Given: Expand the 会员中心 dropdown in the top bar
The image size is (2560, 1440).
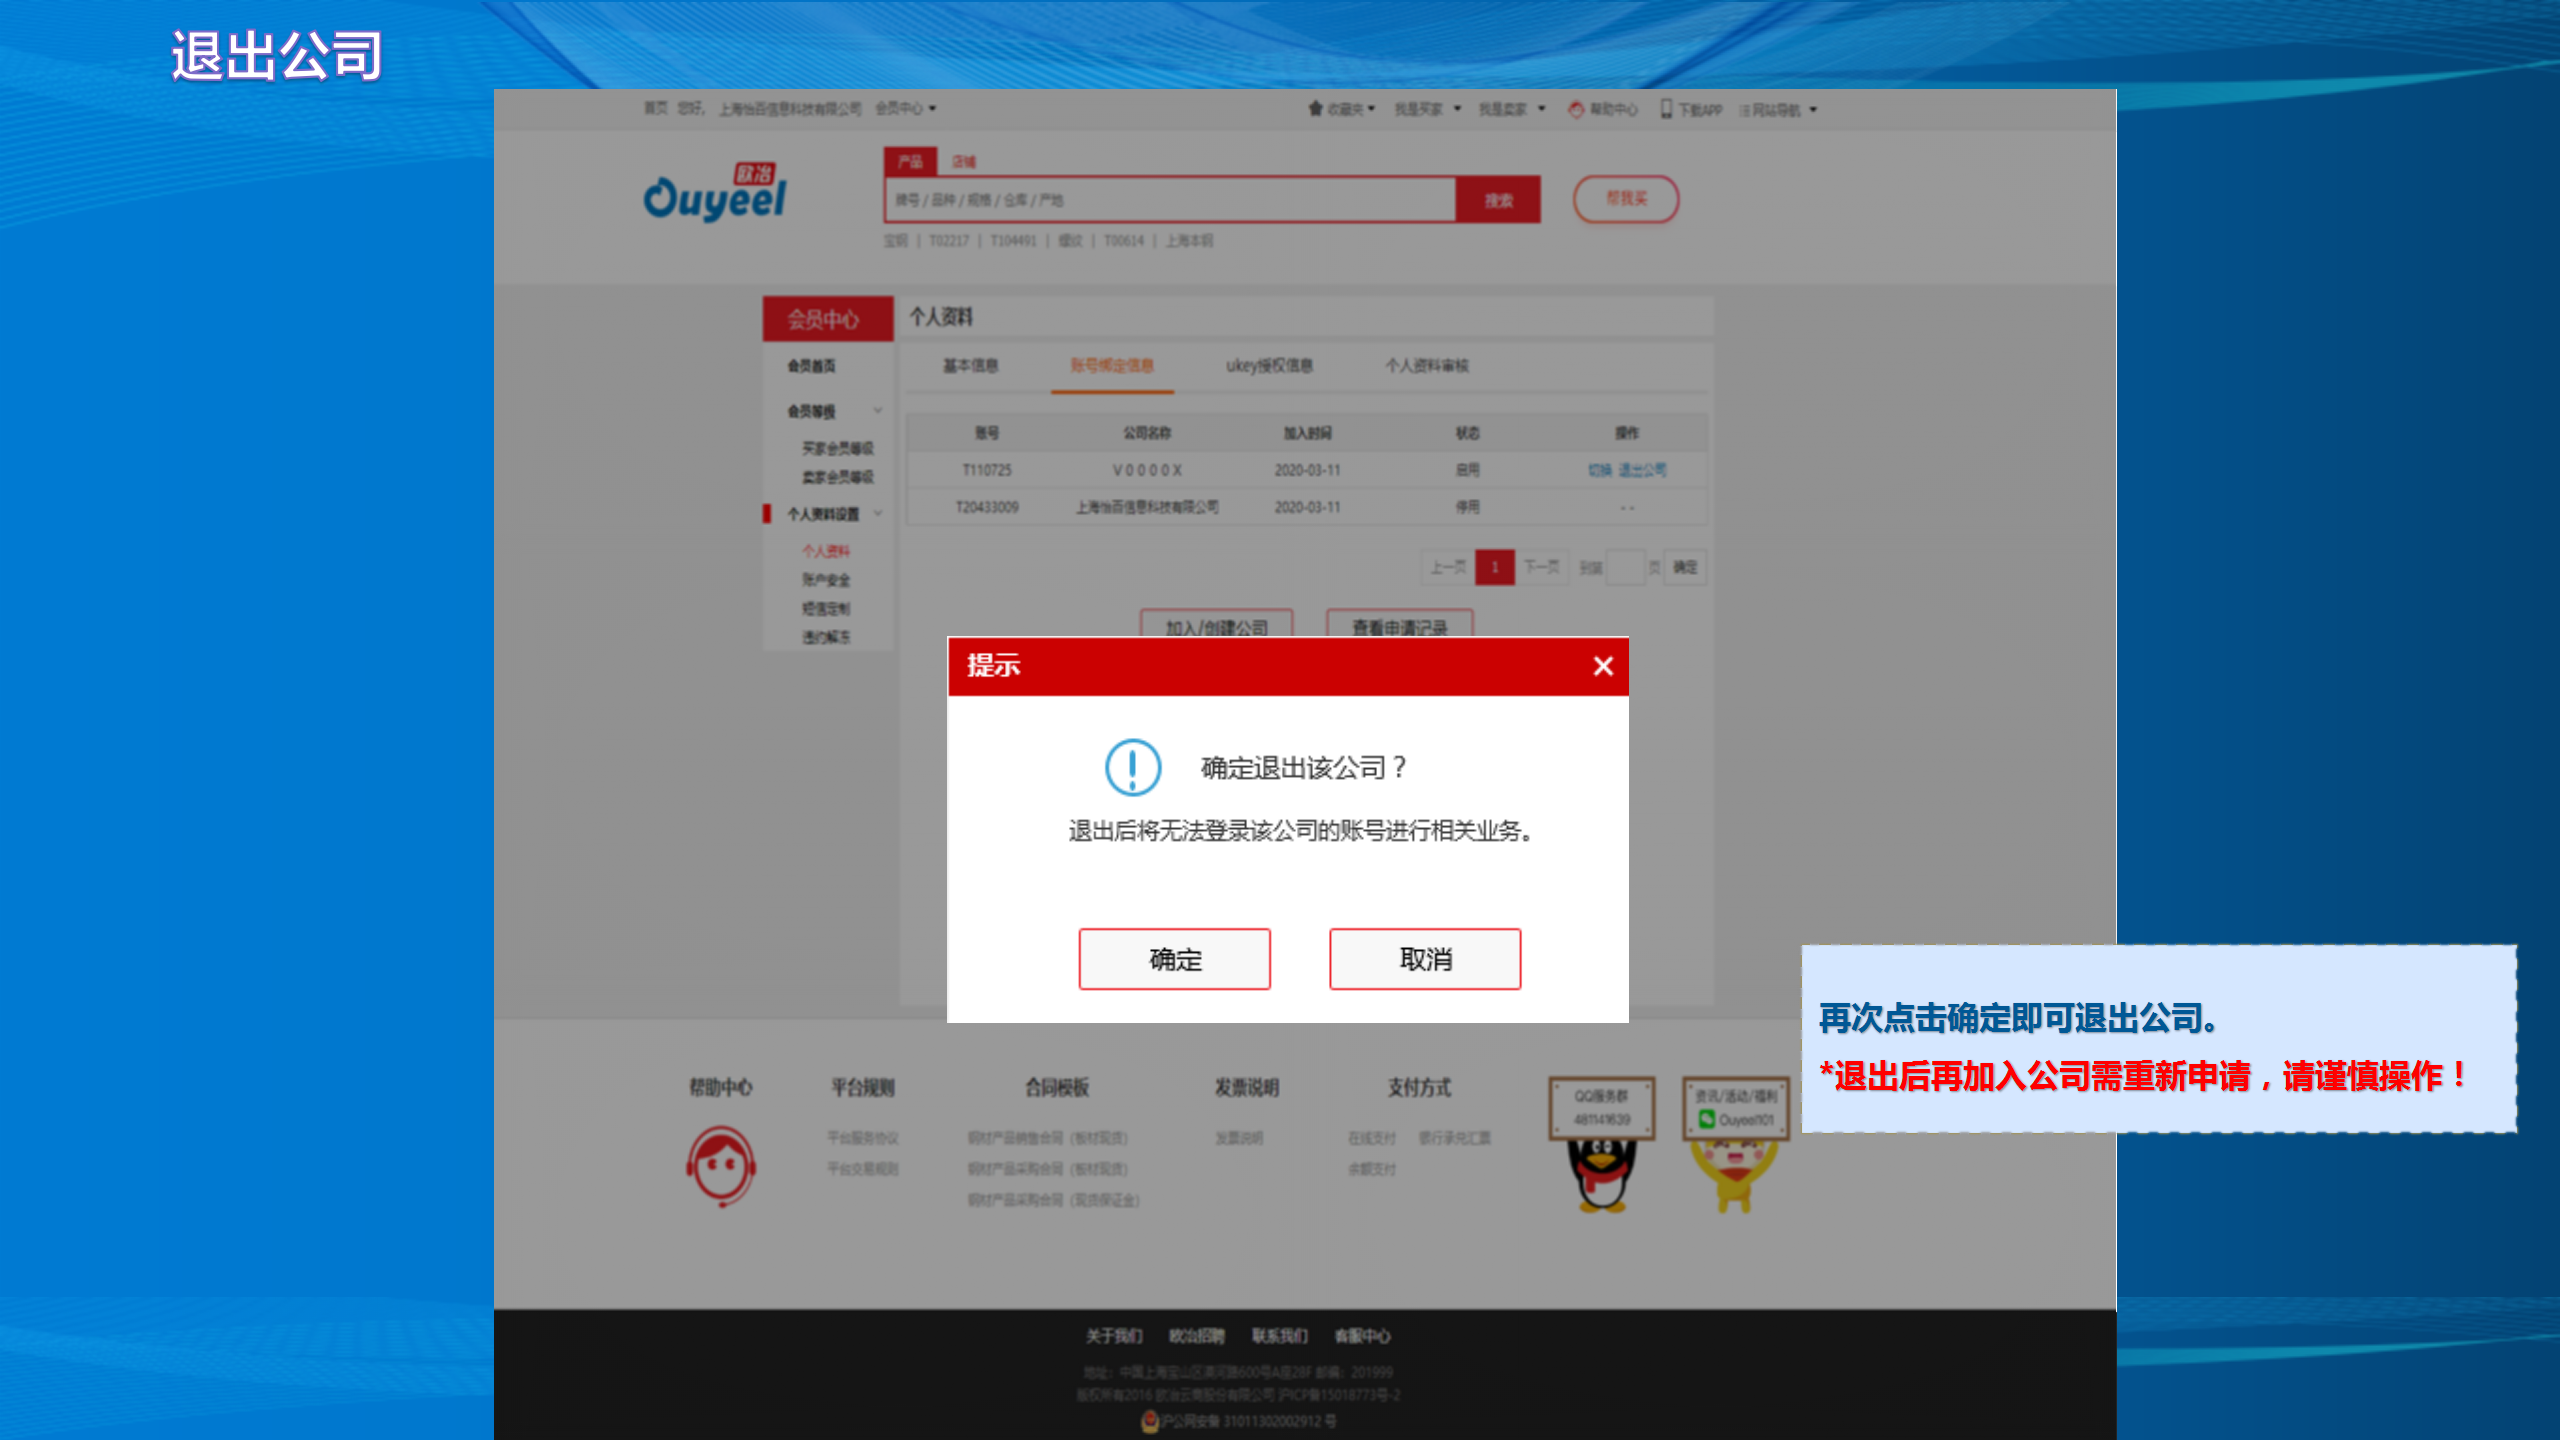Looking at the screenshot, I should 907,108.
